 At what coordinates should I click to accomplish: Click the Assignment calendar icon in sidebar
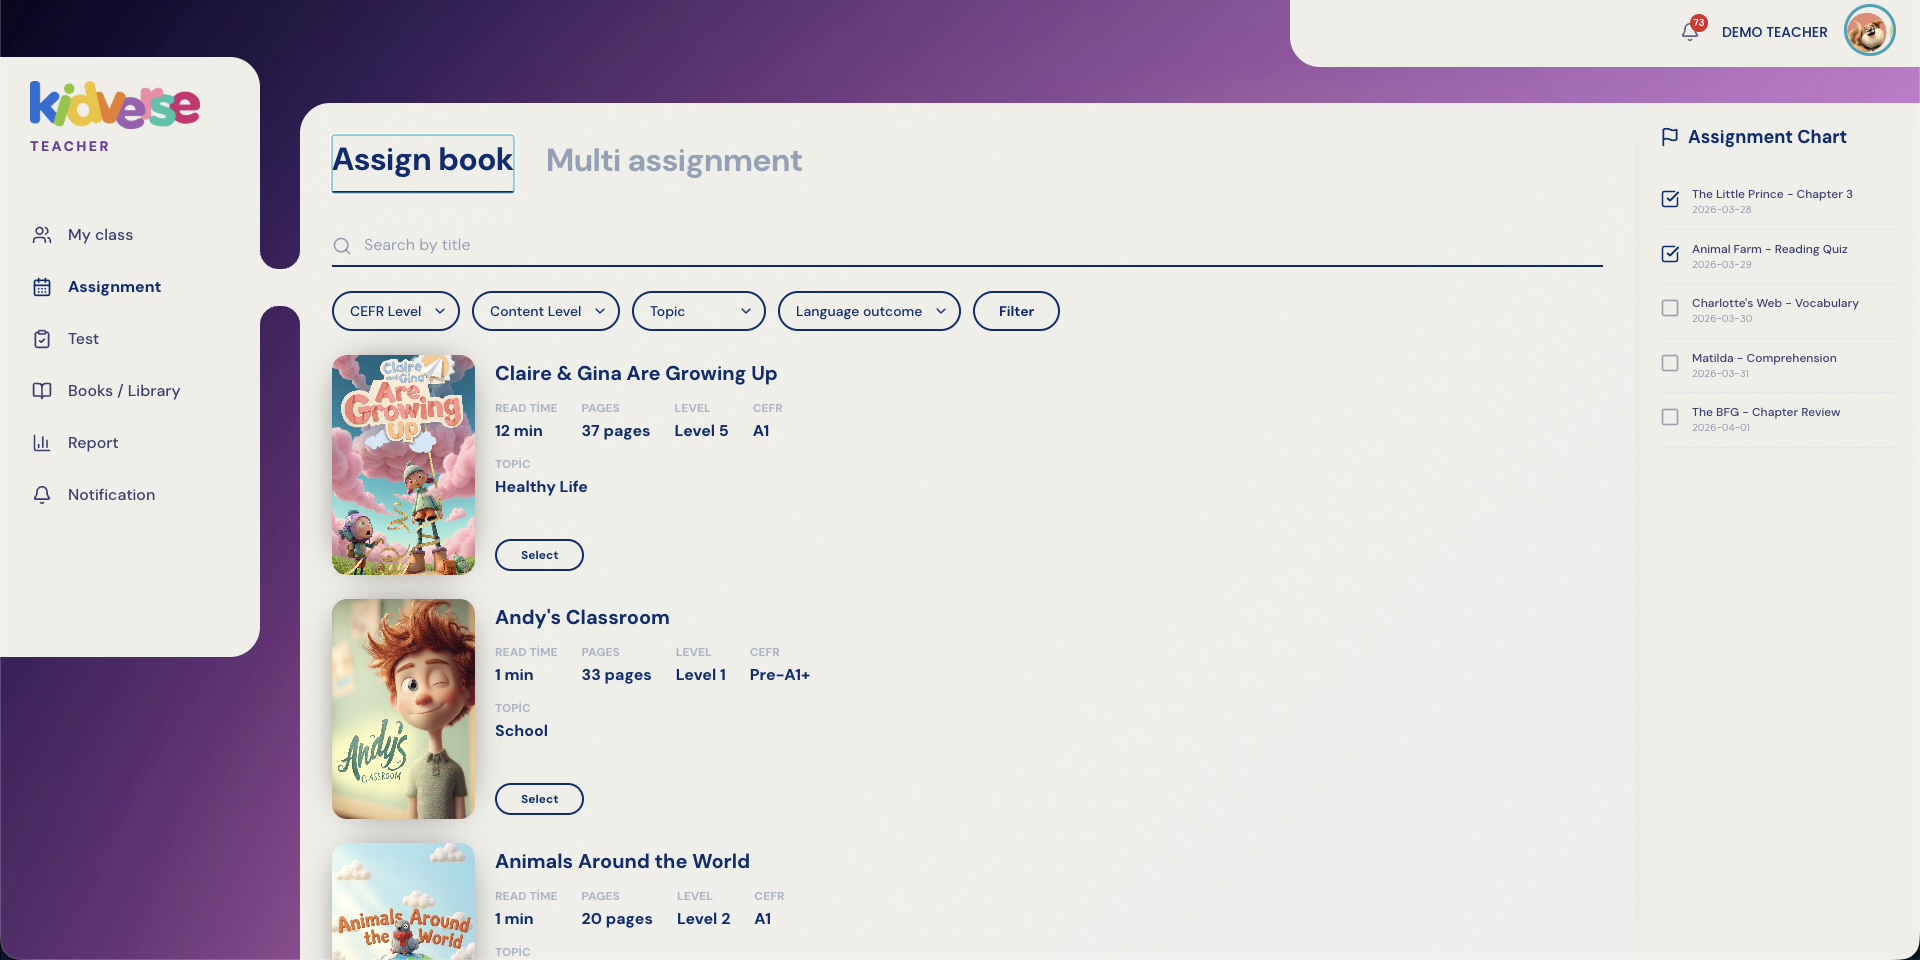42,287
